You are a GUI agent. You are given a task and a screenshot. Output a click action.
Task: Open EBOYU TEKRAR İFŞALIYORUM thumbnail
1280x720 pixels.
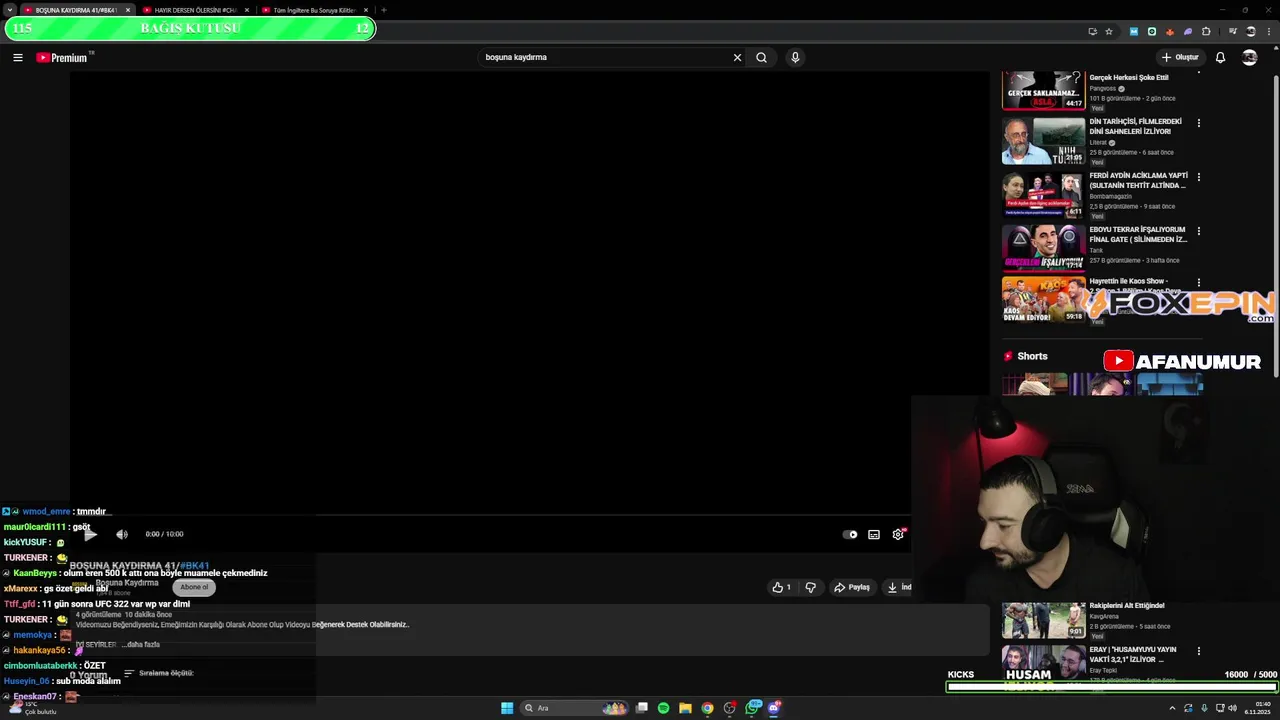coord(1043,247)
